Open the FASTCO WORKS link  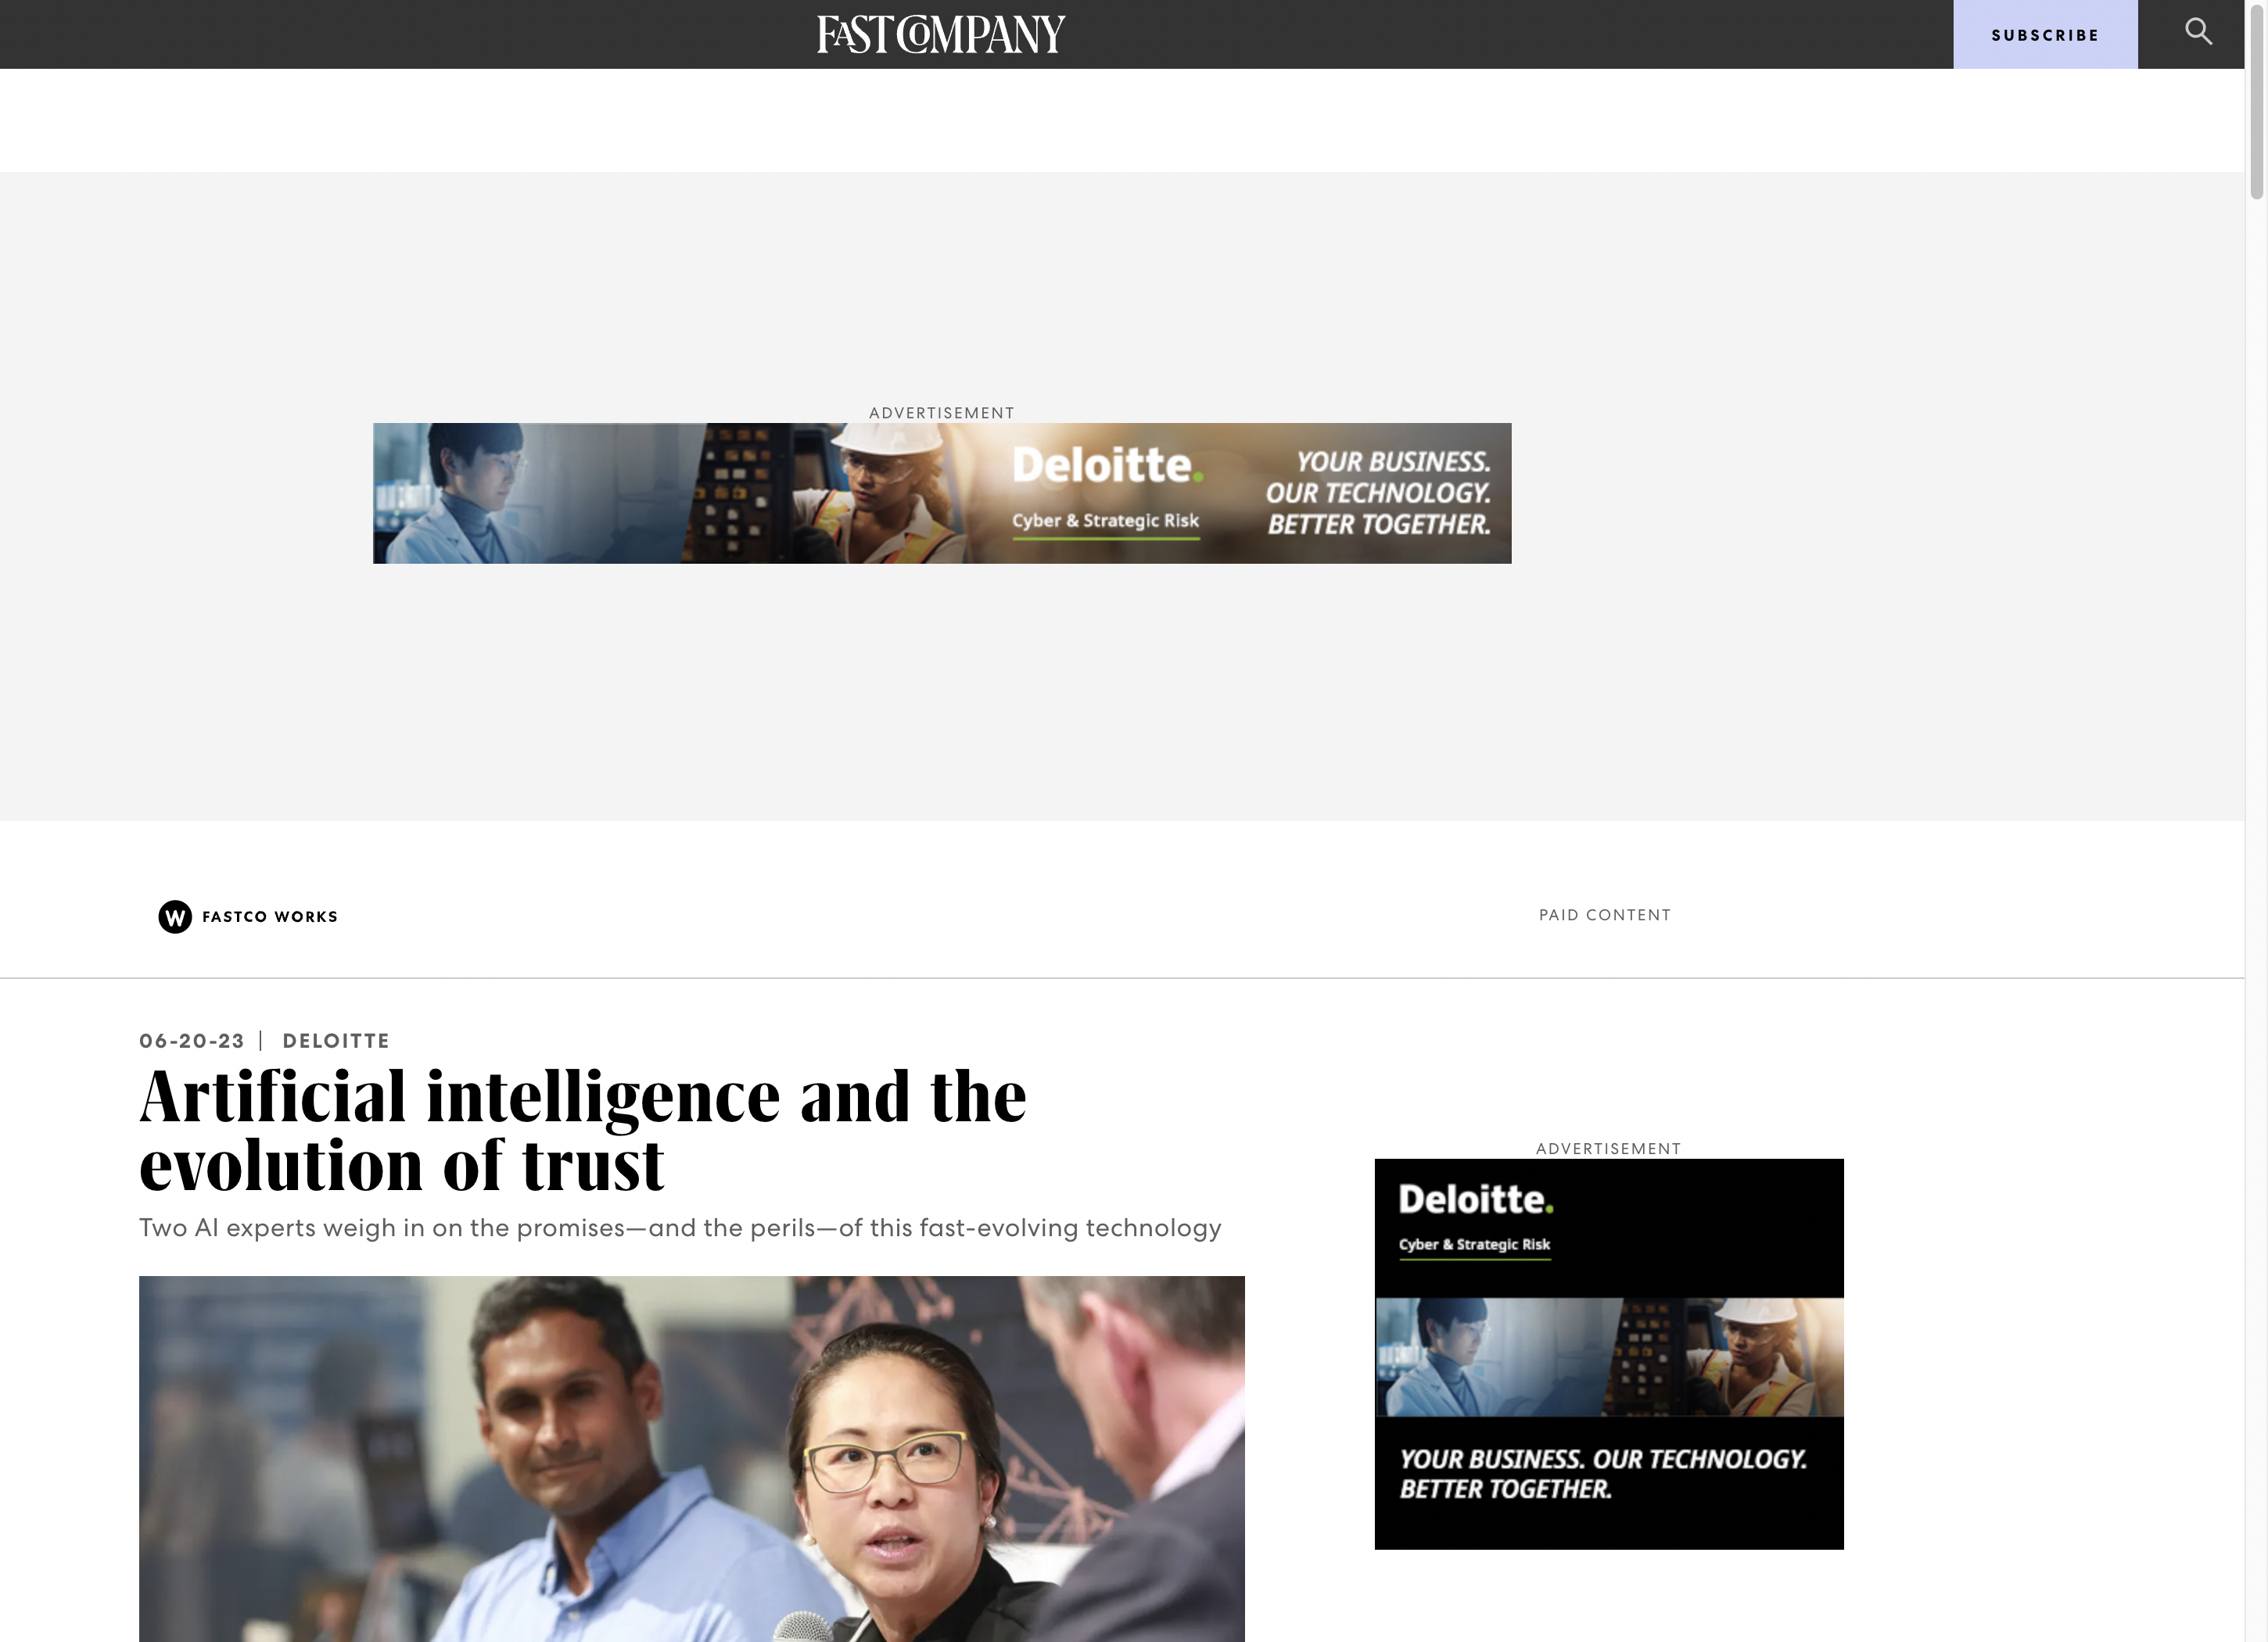click(x=270, y=917)
